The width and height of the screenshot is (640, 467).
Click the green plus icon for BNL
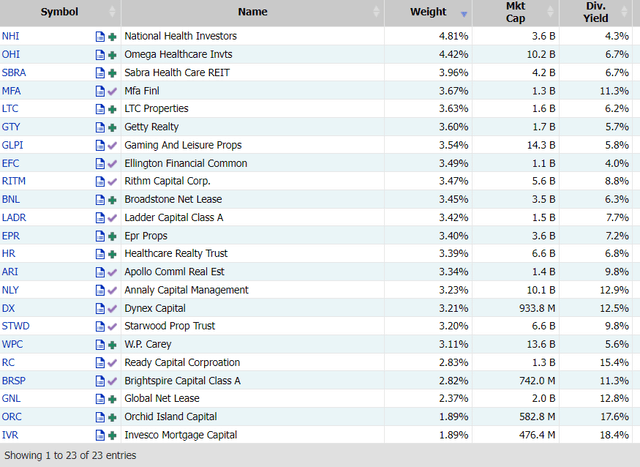click(x=112, y=200)
